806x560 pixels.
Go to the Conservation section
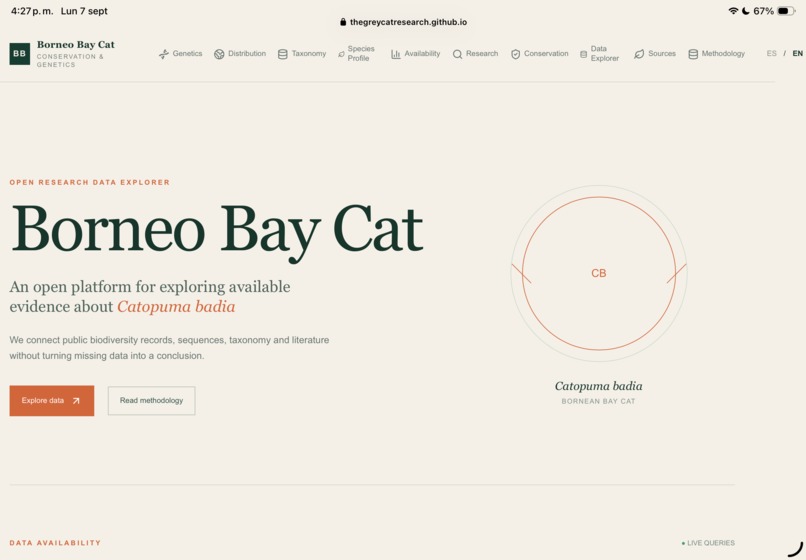pyautogui.click(x=540, y=53)
